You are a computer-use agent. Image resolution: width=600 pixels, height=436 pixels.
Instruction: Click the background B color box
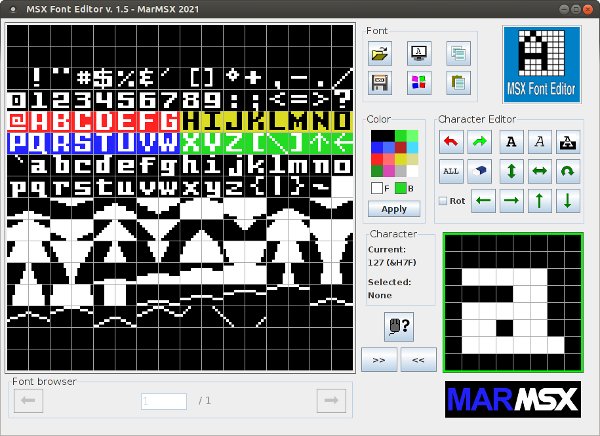tap(401, 188)
